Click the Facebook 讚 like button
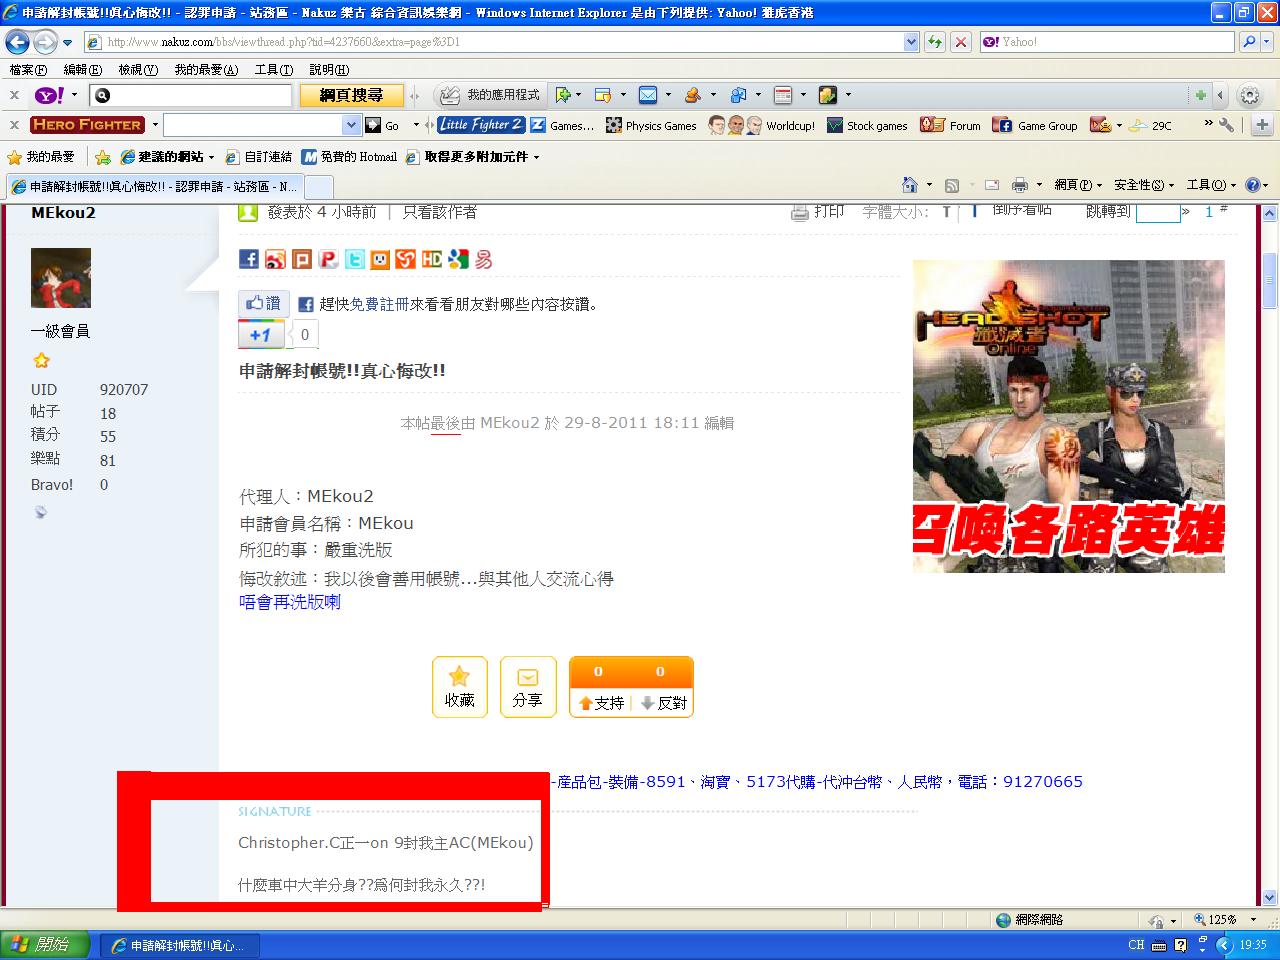Image resolution: width=1280 pixels, height=960 pixels. (x=264, y=303)
